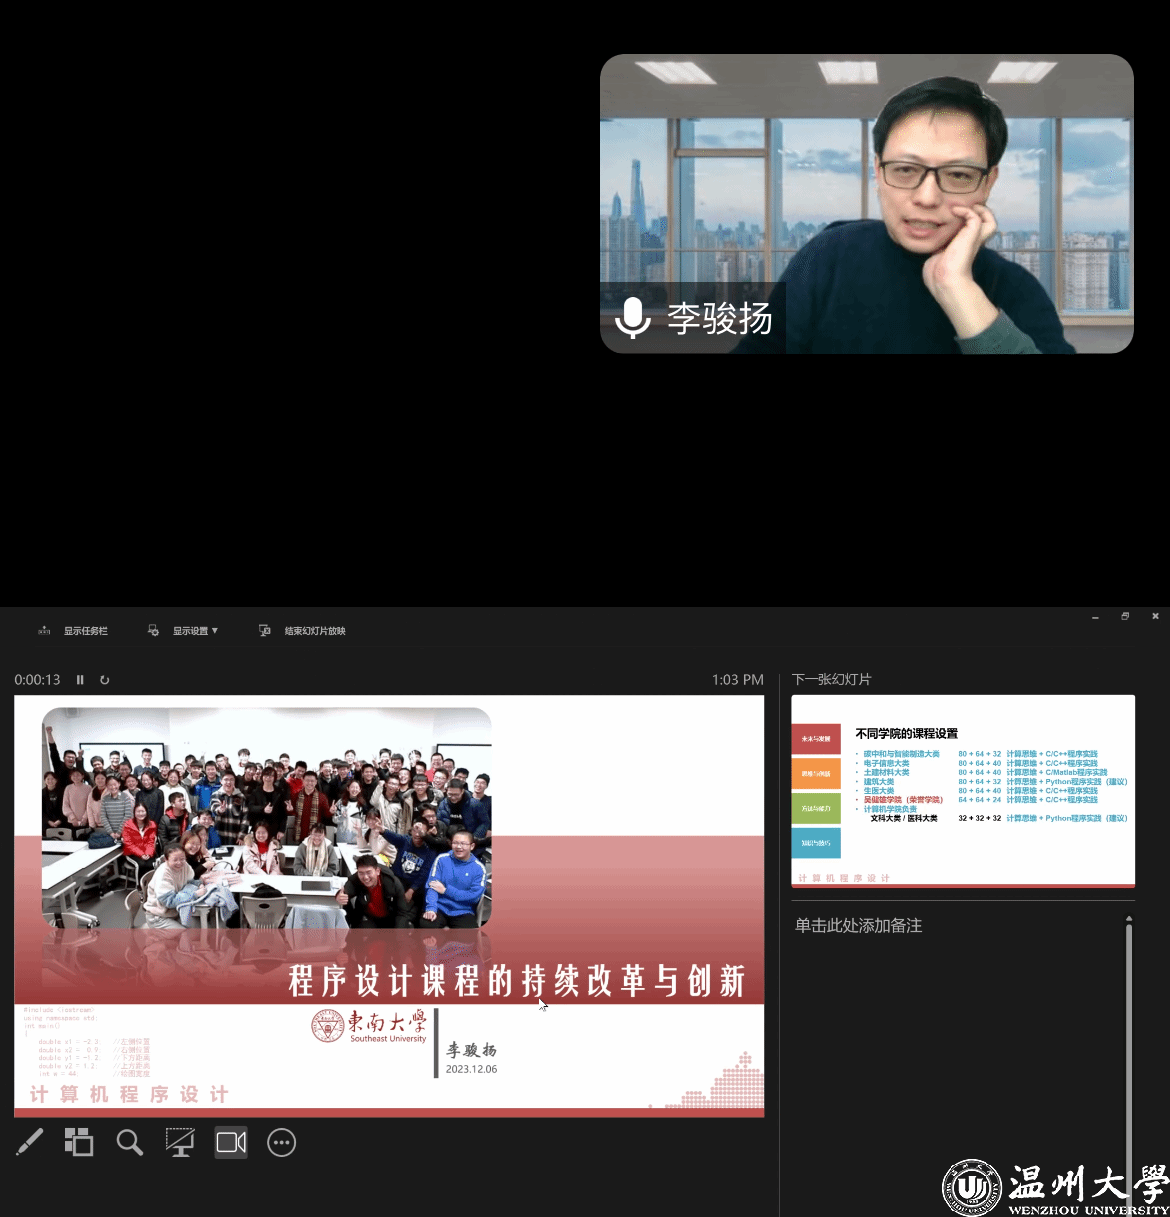Click the 显示任务栏 menu item

click(x=86, y=631)
